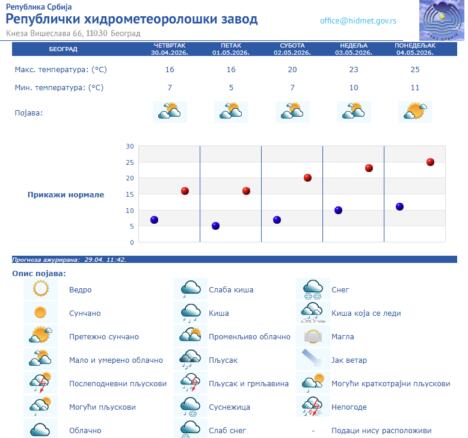The image size is (468, 438).
Task: Click the Пљусак и грмљавина legend icon
Action: point(190,382)
